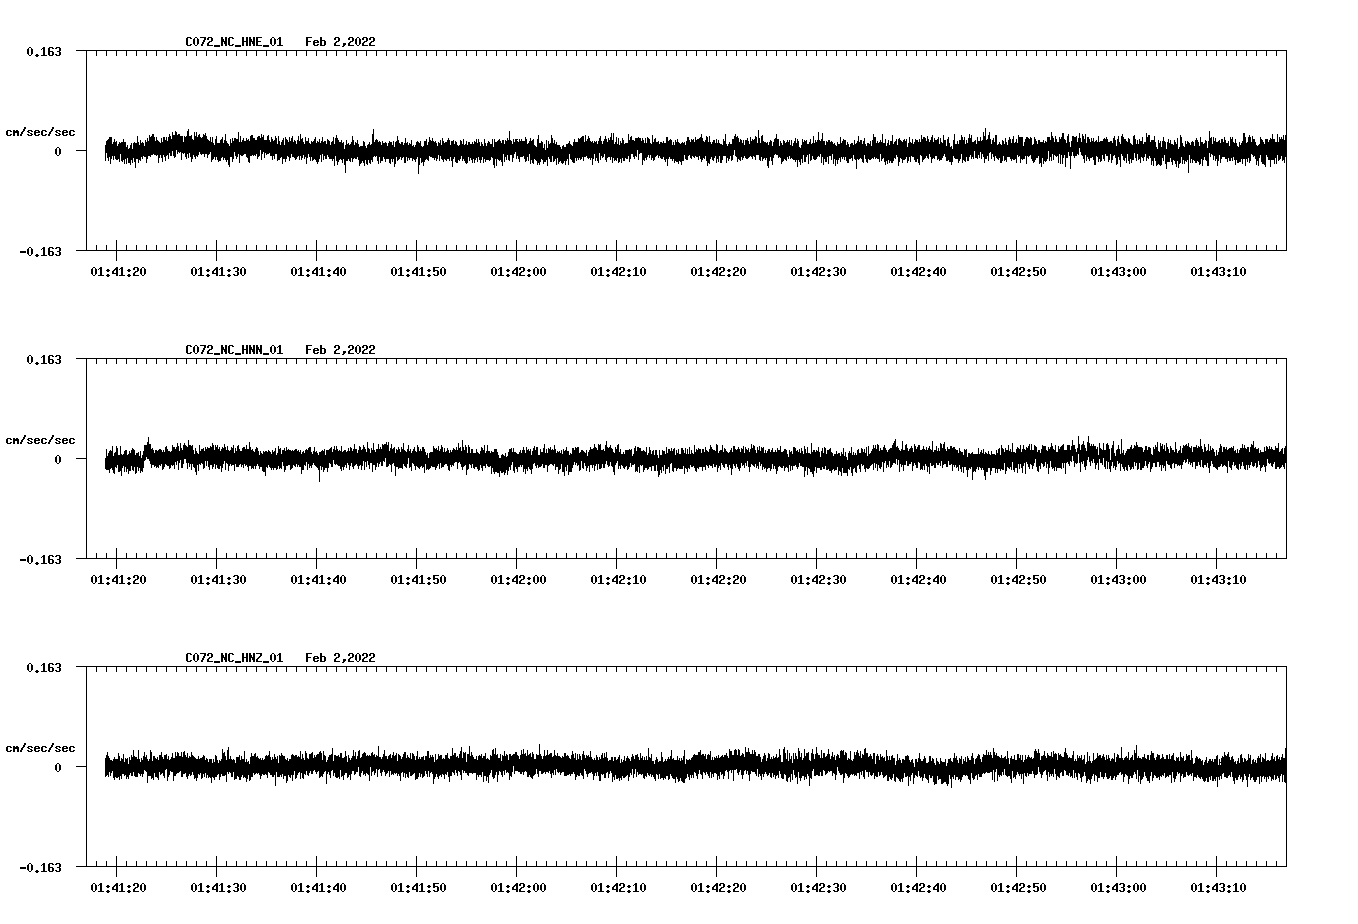Click the 01:42:40 time label under HNZ plot

pyautogui.click(x=918, y=888)
